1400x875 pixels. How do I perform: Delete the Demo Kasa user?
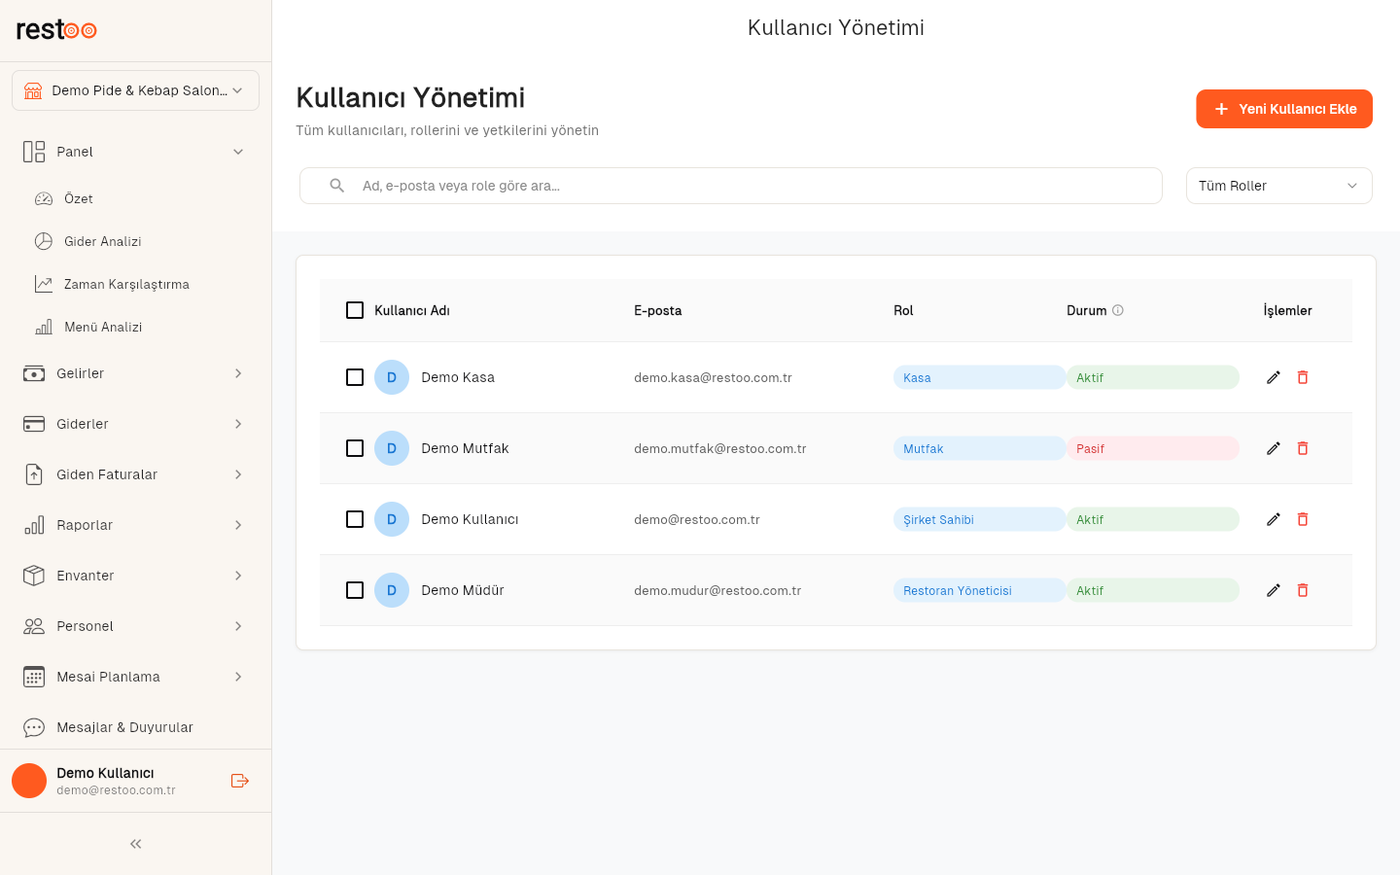[x=1302, y=377]
